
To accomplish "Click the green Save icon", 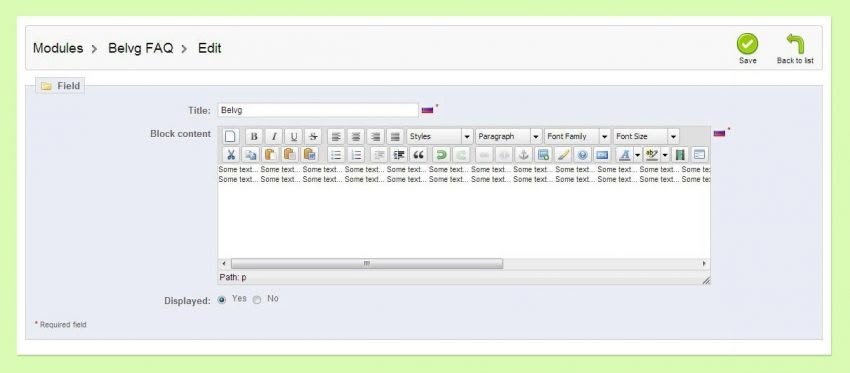I will (747, 44).
